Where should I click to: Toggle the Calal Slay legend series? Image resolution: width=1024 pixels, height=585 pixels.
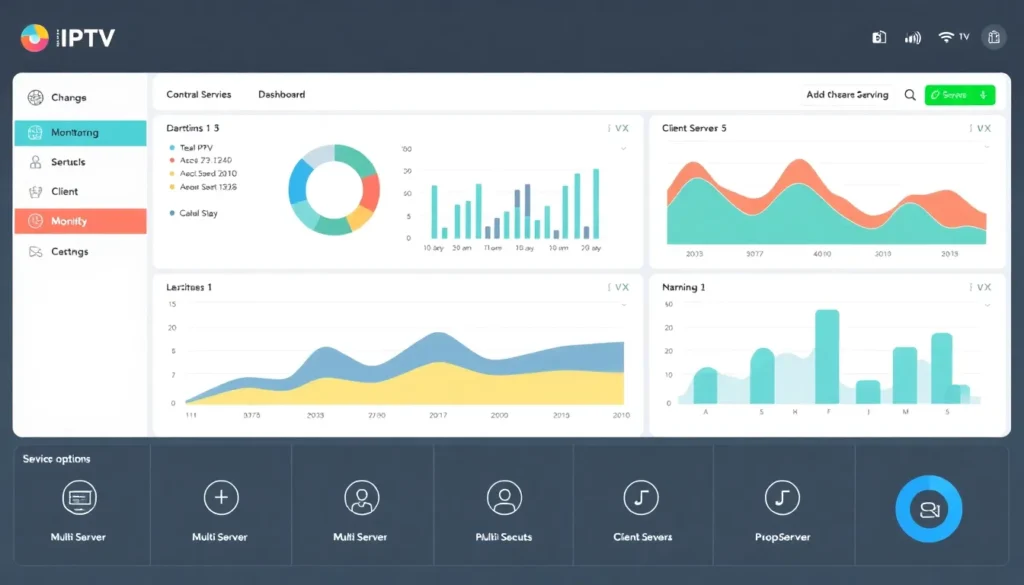point(194,213)
